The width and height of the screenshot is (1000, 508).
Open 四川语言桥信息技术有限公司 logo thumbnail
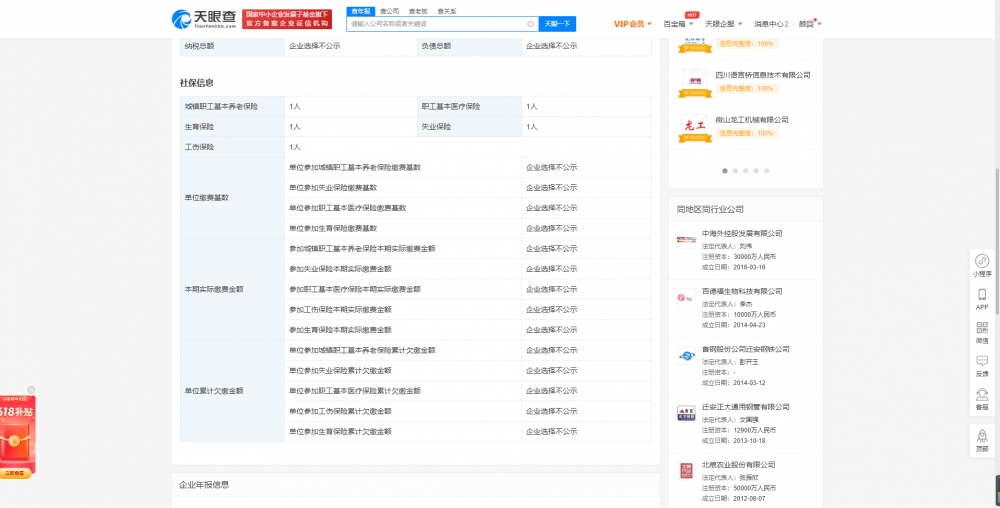(x=695, y=83)
